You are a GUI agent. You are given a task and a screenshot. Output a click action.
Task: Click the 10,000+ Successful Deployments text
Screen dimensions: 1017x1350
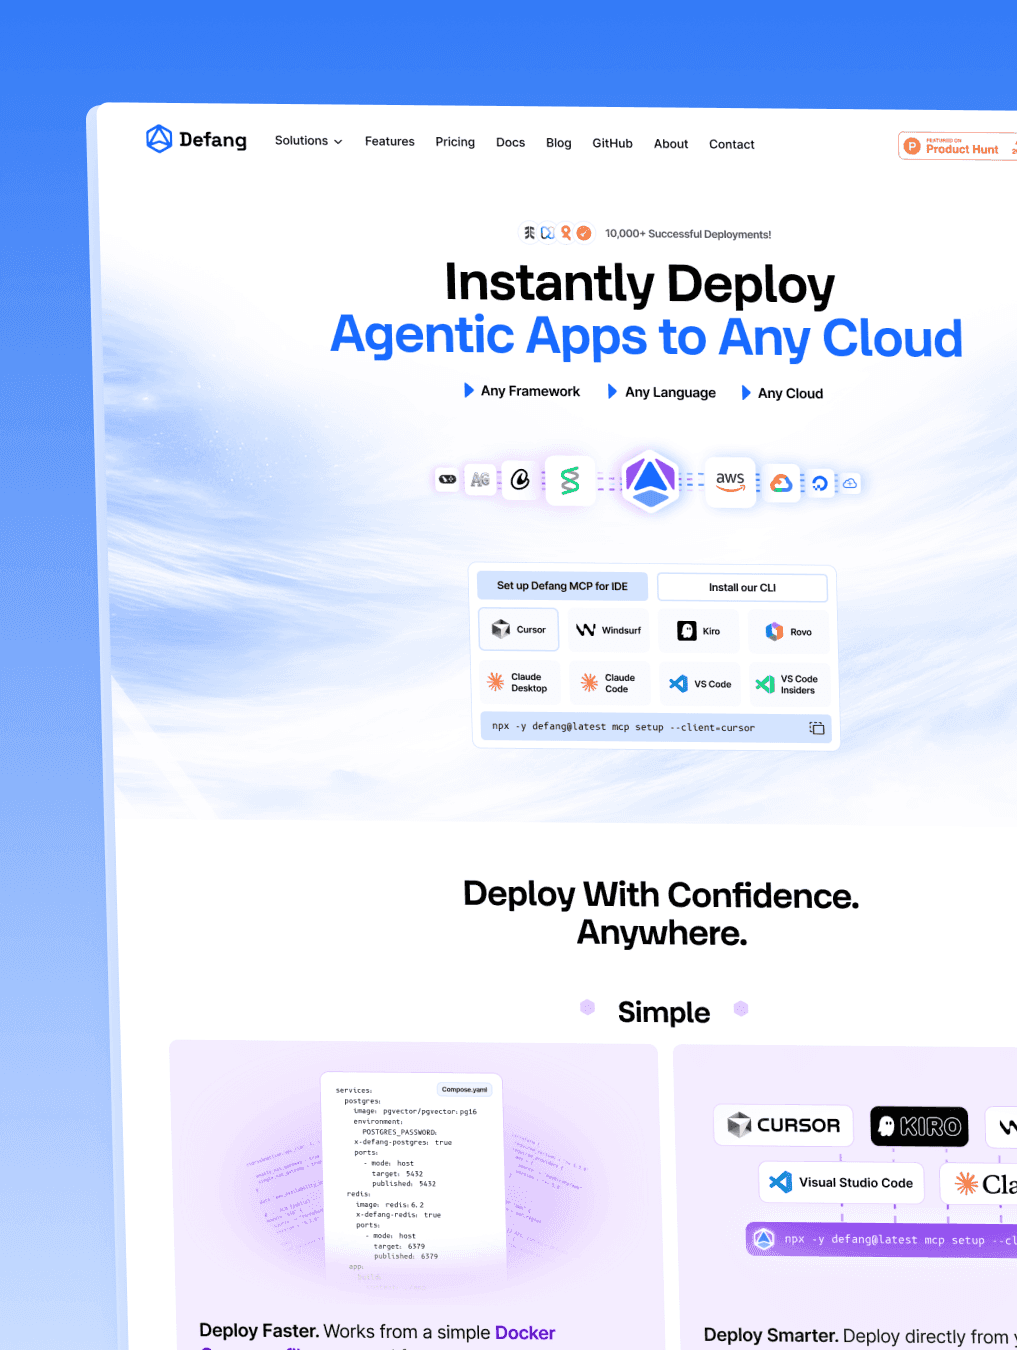coord(688,234)
